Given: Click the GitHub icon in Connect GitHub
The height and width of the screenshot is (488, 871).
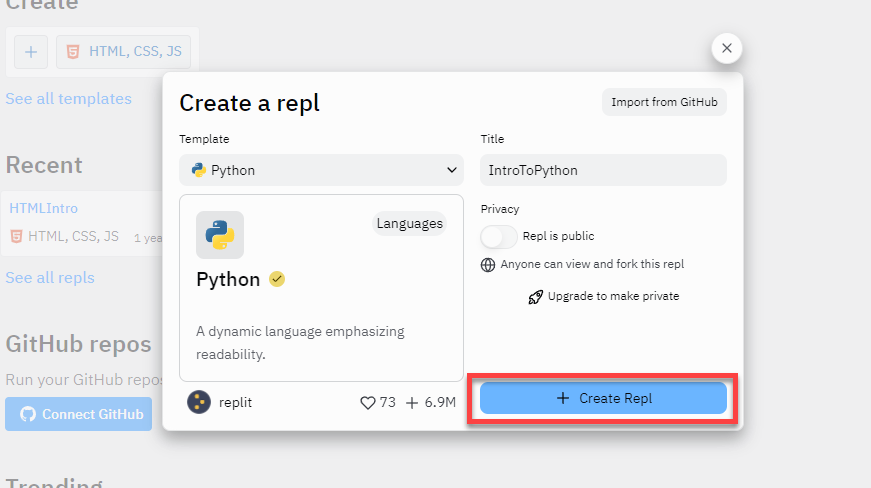Looking at the screenshot, I should pyautogui.click(x=28, y=414).
